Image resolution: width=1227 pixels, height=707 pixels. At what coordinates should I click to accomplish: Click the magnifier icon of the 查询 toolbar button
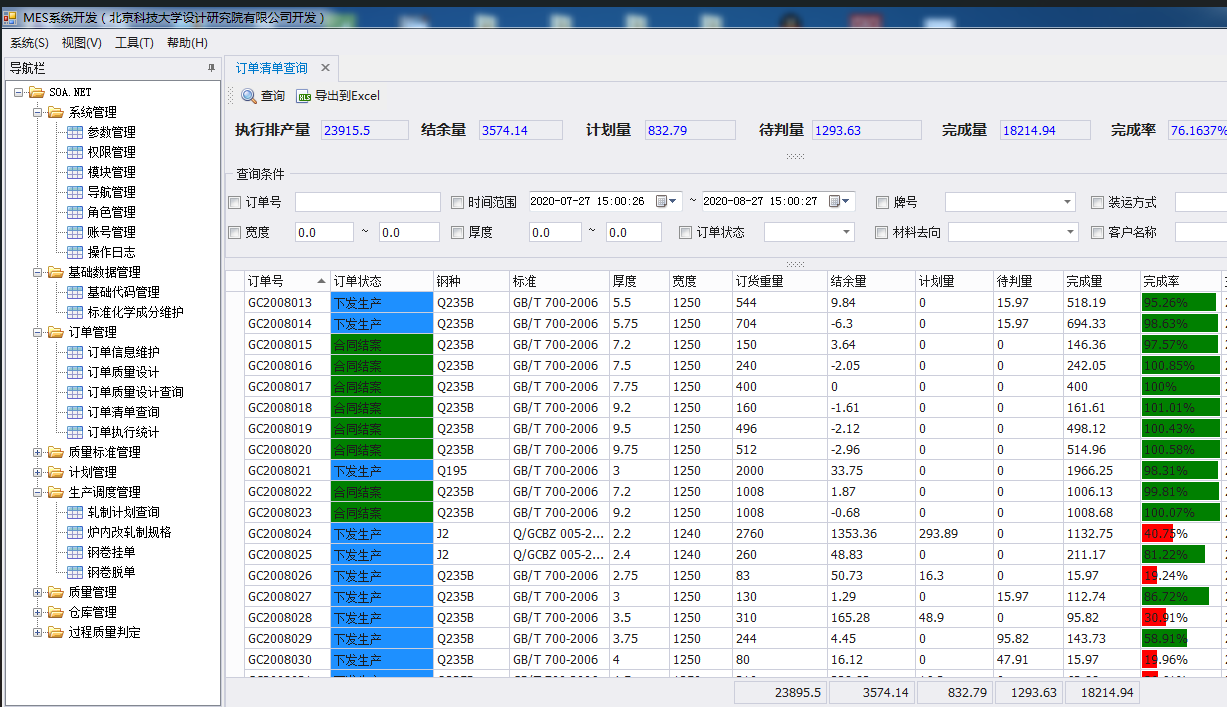pos(250,96)
